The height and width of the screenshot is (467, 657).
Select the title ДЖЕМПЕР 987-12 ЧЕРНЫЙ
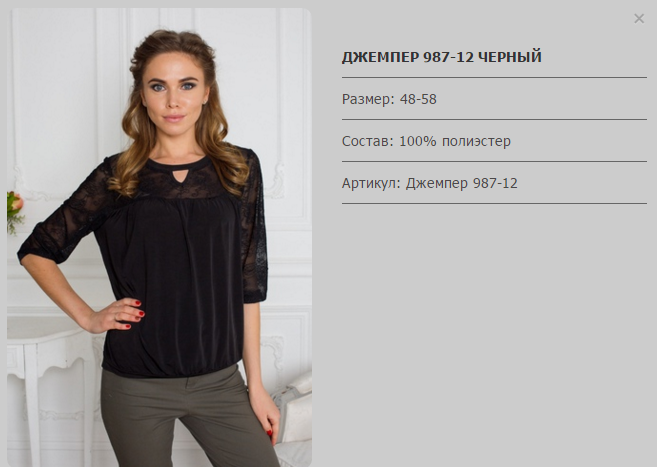click(442, 57)
